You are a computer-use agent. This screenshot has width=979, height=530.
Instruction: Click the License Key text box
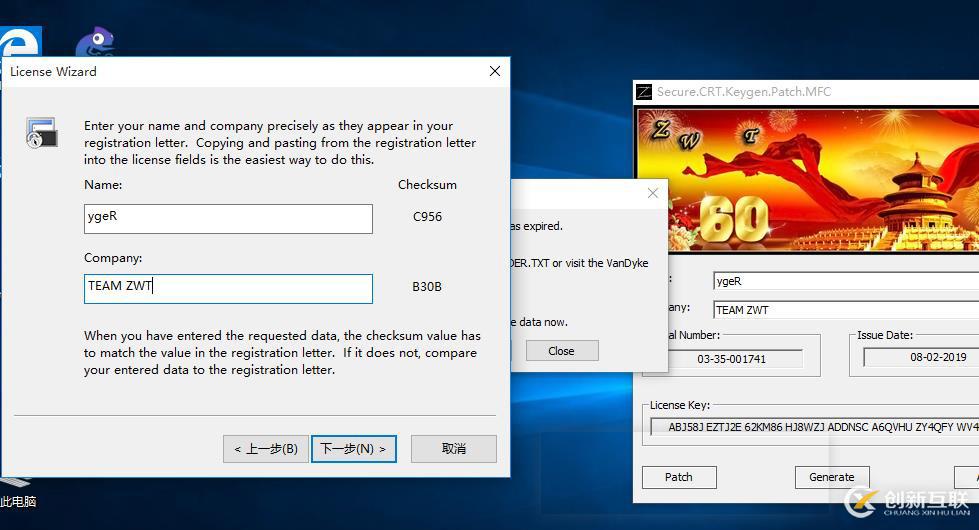(812, 427)
